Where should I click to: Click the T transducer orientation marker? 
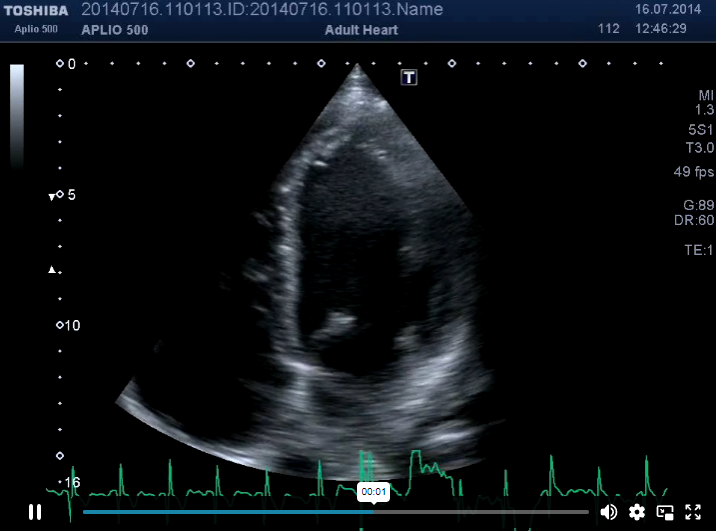tap(409, 78)
